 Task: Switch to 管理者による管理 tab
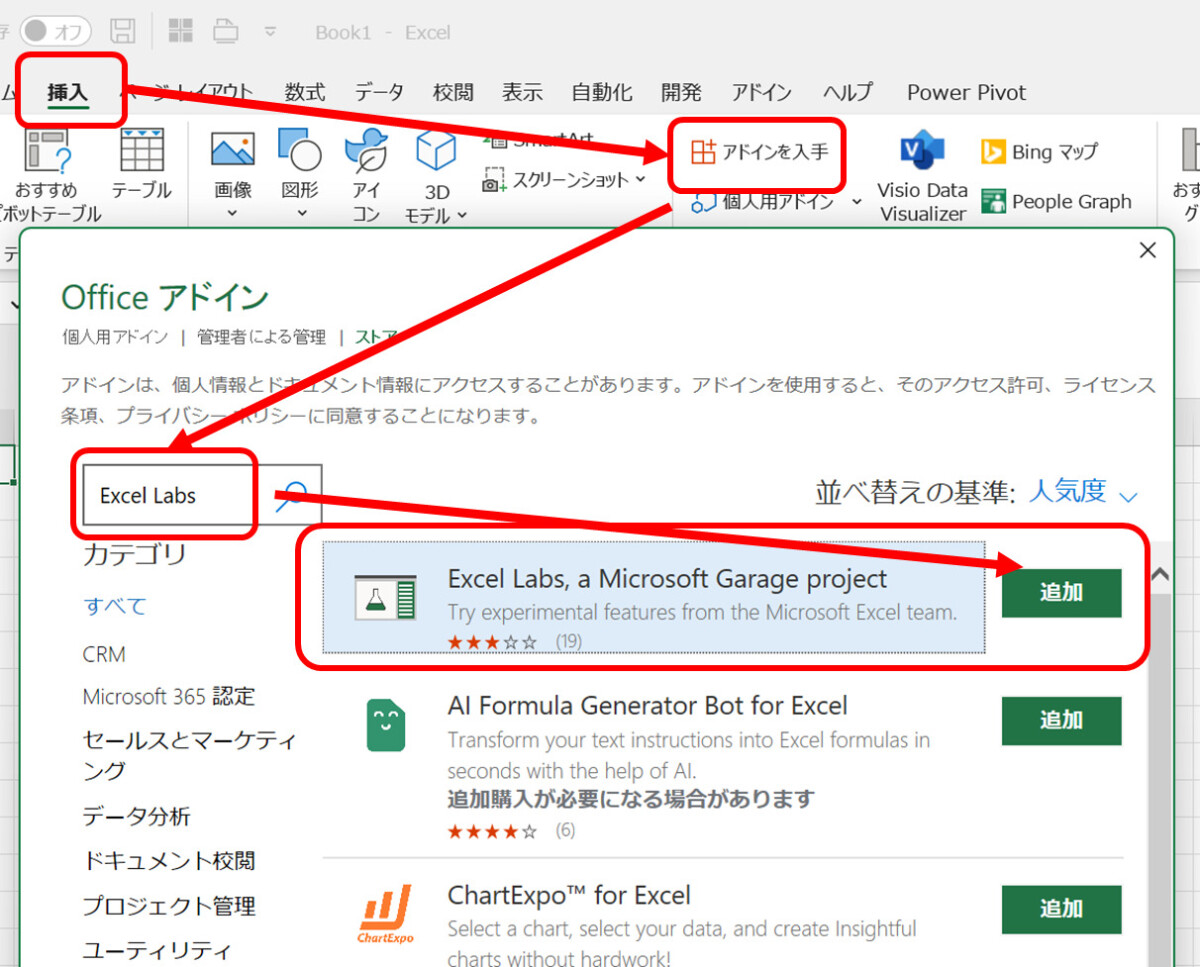point(262,337)
